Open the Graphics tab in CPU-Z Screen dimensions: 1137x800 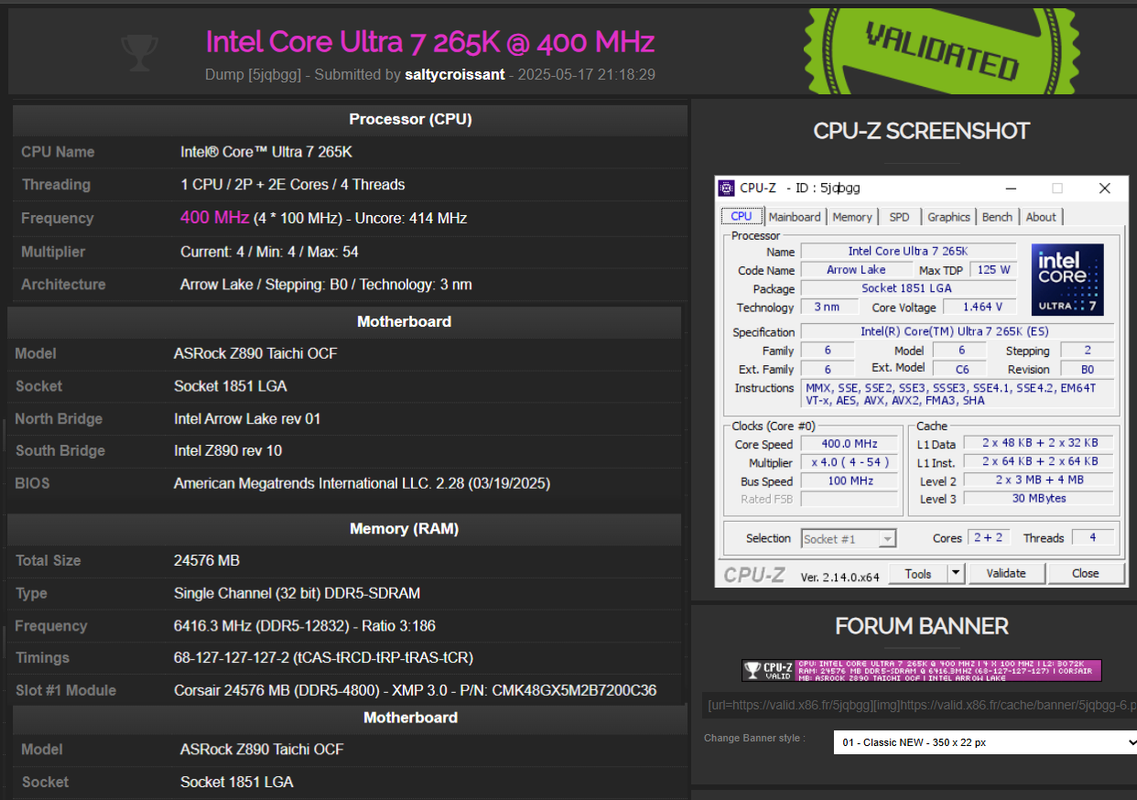[948, 217]
